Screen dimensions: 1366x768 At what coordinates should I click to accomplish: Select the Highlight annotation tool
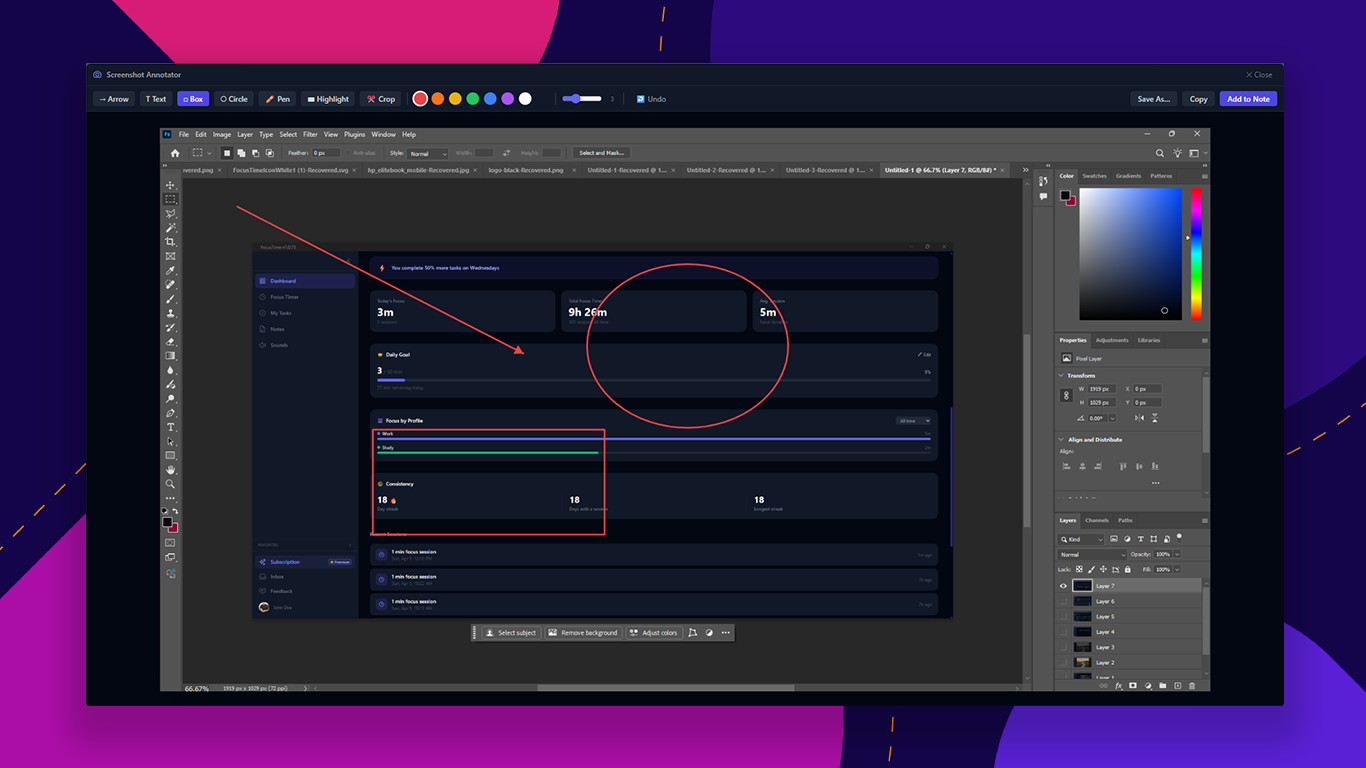click(x=328, y=99)
